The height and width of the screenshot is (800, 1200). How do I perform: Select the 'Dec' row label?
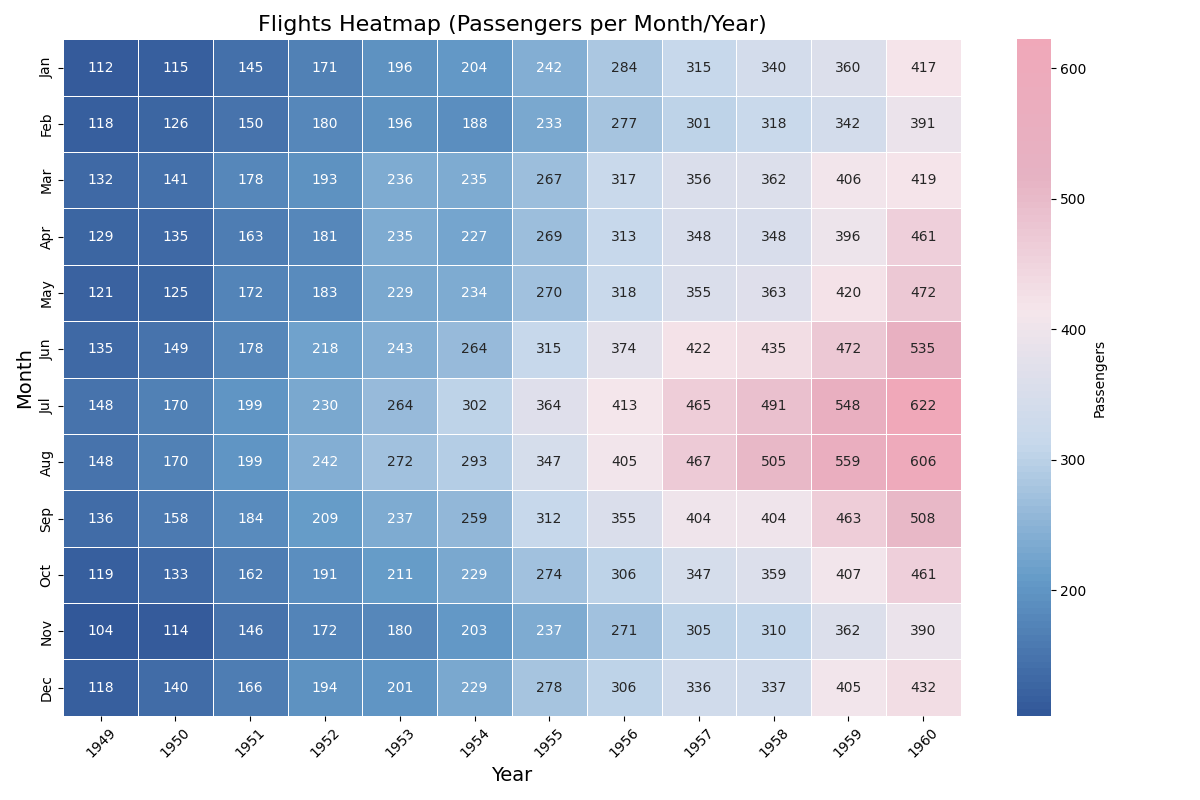(x=46, y=688)
